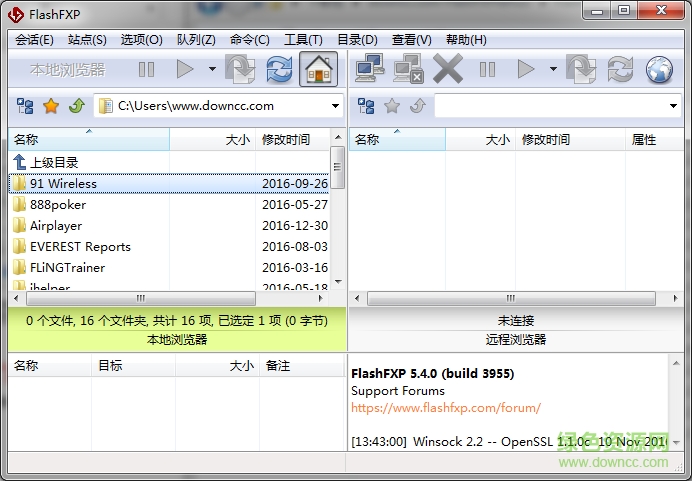The image size is (692, 481).
Task: Open the FlashFXP forum link
Action: pyautogui.click(x=445, y=407)
